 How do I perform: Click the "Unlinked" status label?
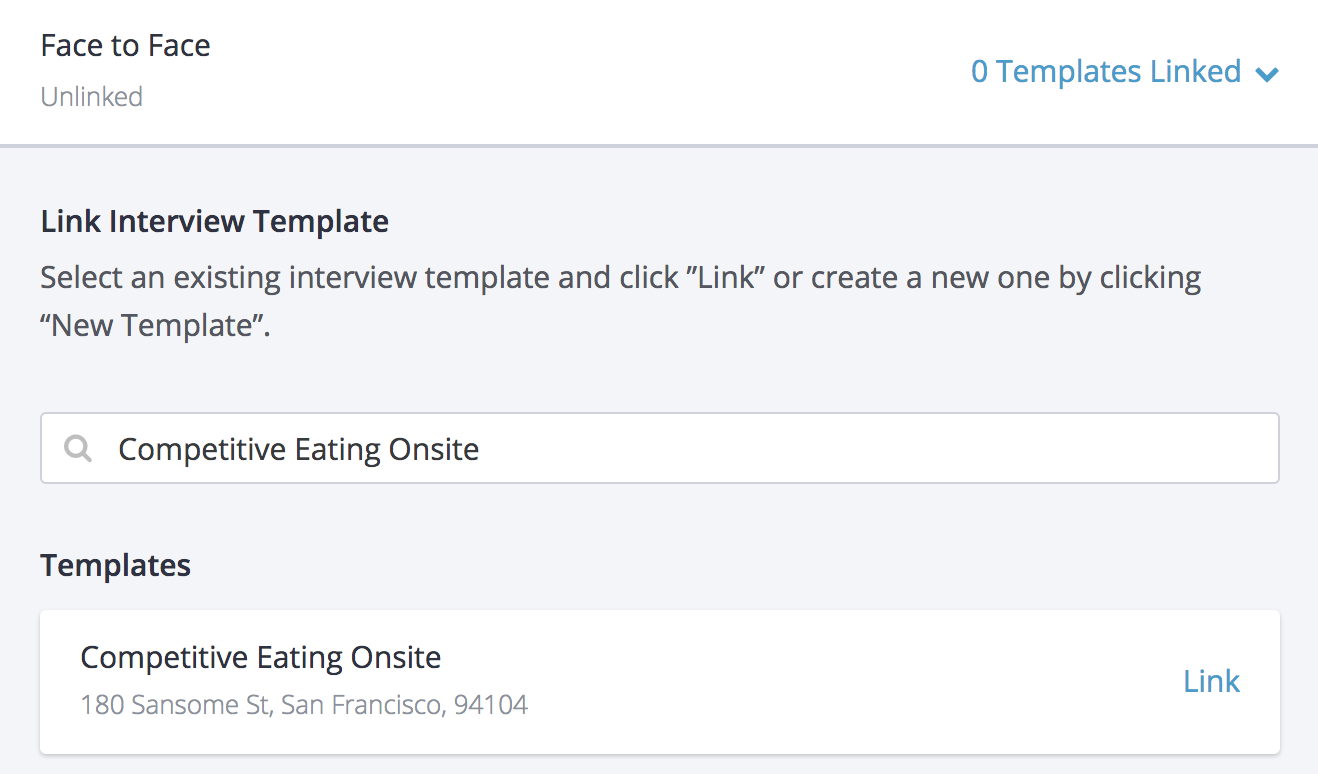point(91,97)
